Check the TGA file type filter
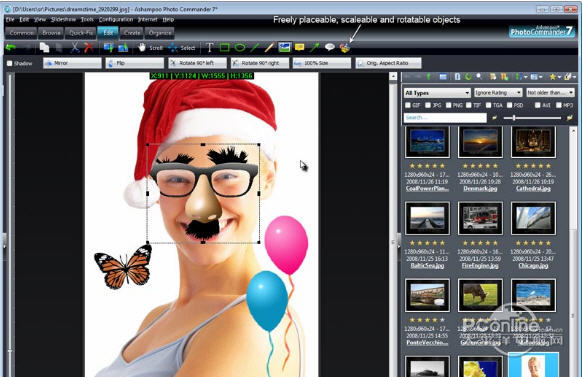583x377 pixels. (x=489, y=105)
